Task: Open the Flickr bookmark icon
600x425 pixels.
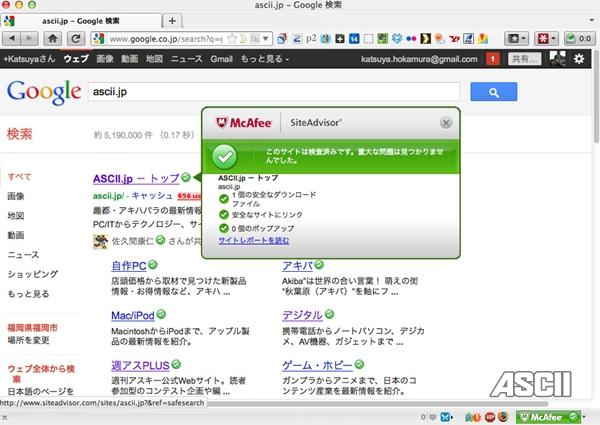Action: pos(411,39)
